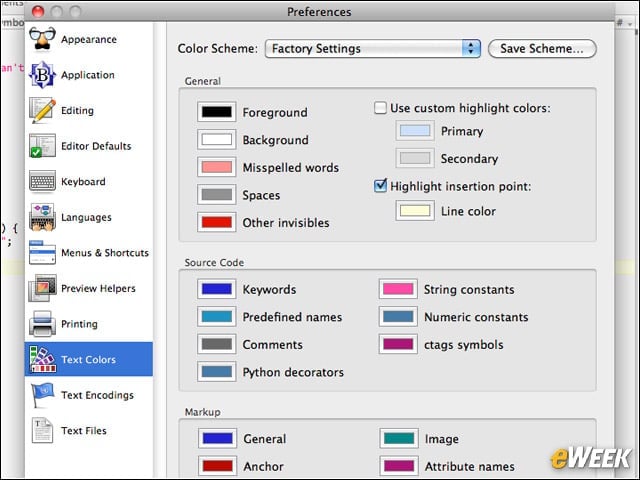Image resolution: width=640 pixels, height=480 pixels.
Task: Select Editor Defaults in the sidebar
Action: (96, 146)
